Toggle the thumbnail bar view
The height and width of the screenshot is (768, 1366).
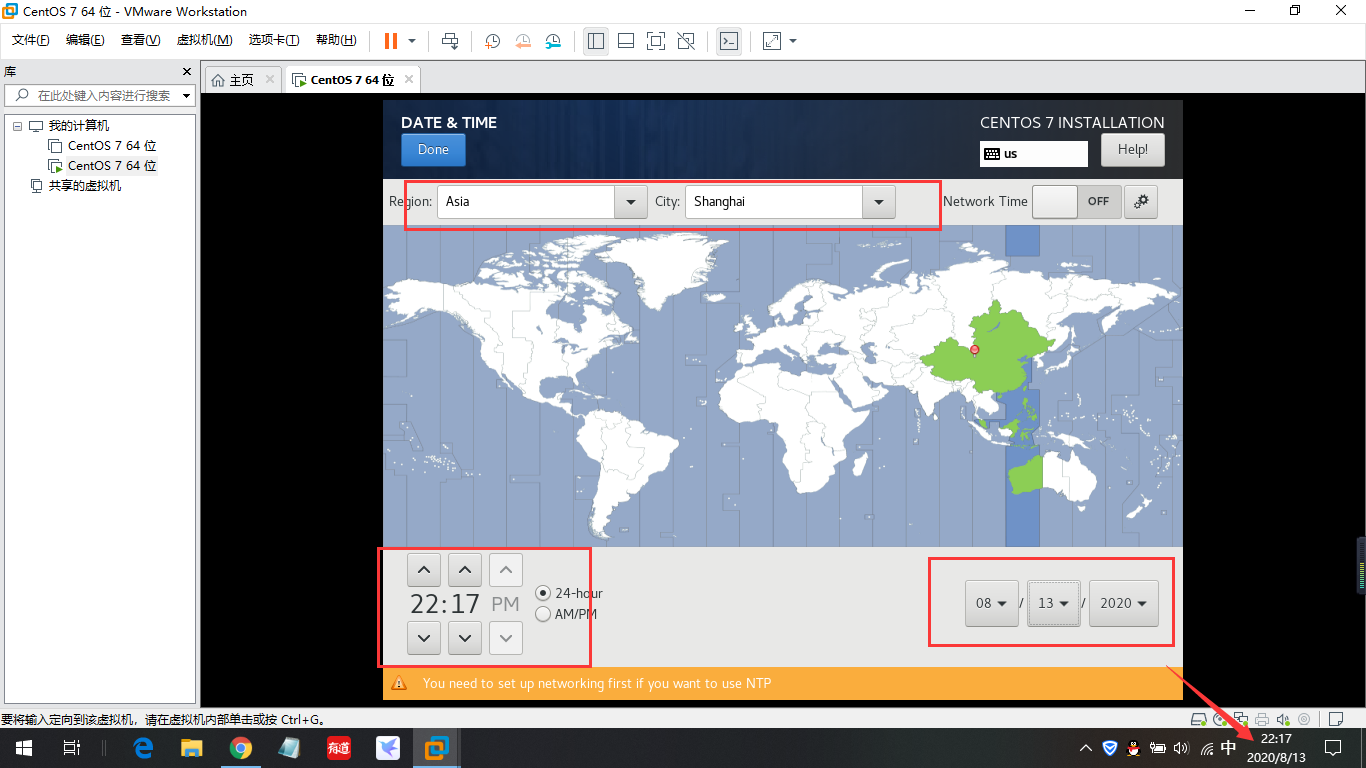click(626, 41)
